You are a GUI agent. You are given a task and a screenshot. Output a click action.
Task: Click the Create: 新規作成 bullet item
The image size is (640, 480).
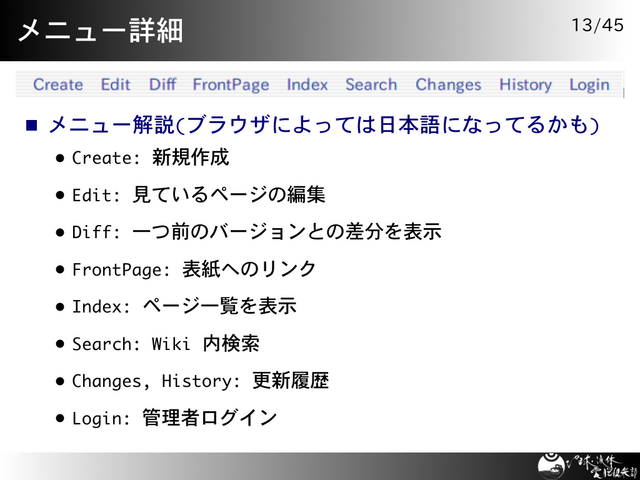150,158
